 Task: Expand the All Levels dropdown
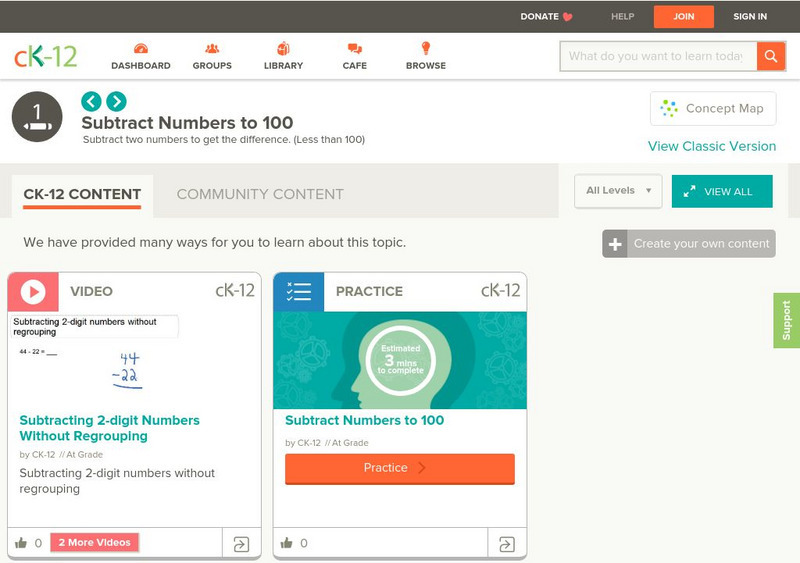point(618,191)
